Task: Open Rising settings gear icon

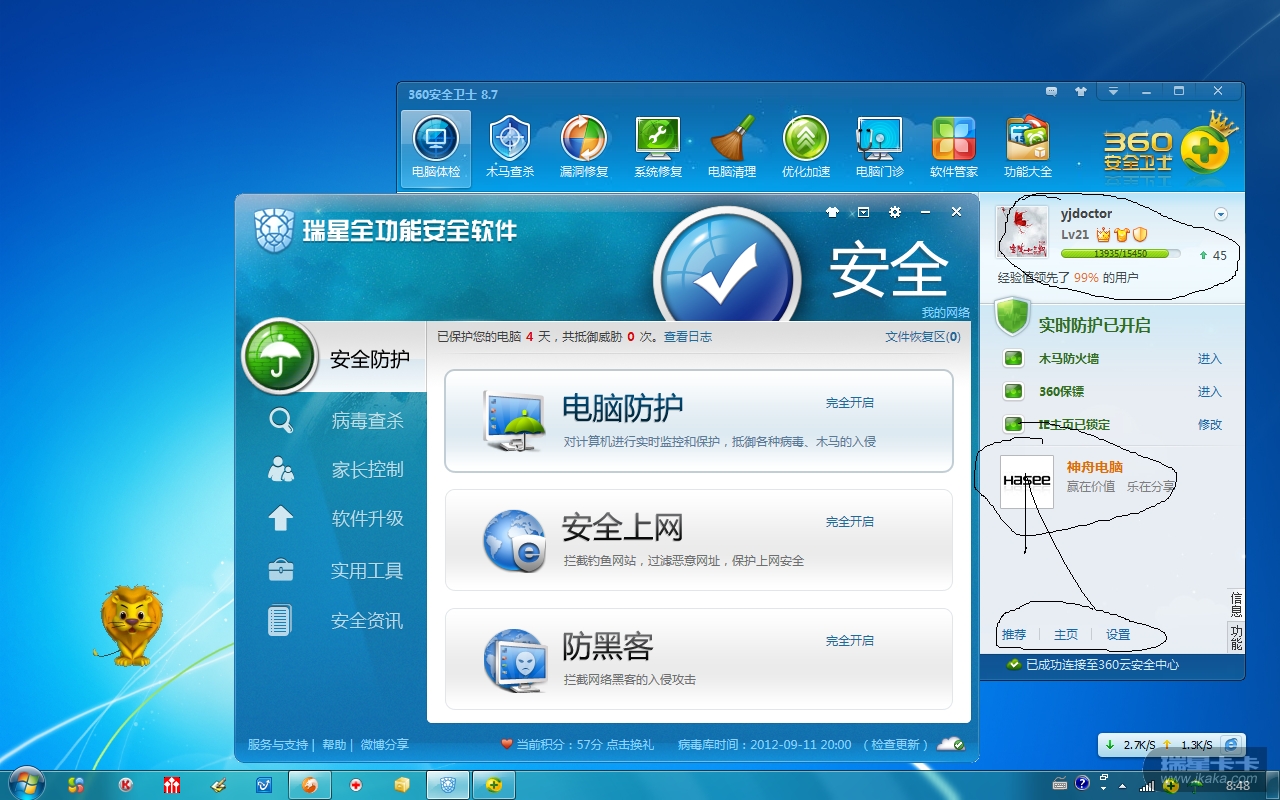Action: (x=895, y=212)
